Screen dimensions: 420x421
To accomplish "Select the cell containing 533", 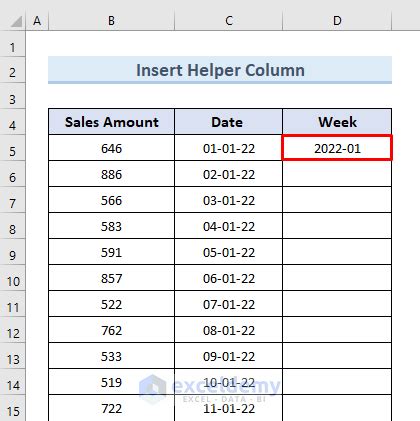I will 111,356.
